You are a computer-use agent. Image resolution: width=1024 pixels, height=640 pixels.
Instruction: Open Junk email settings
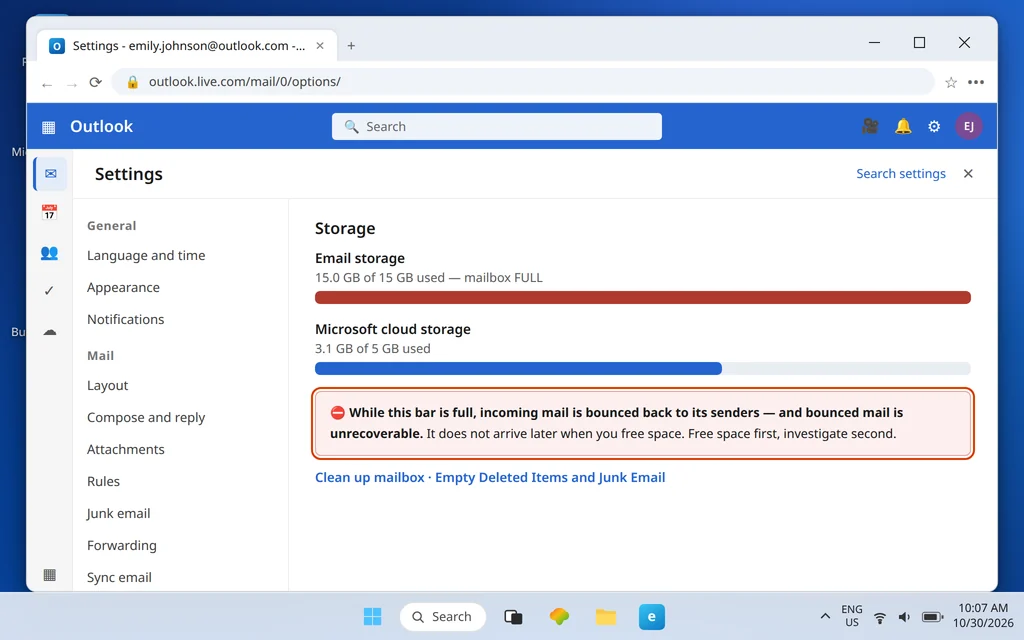click(119, 513)
